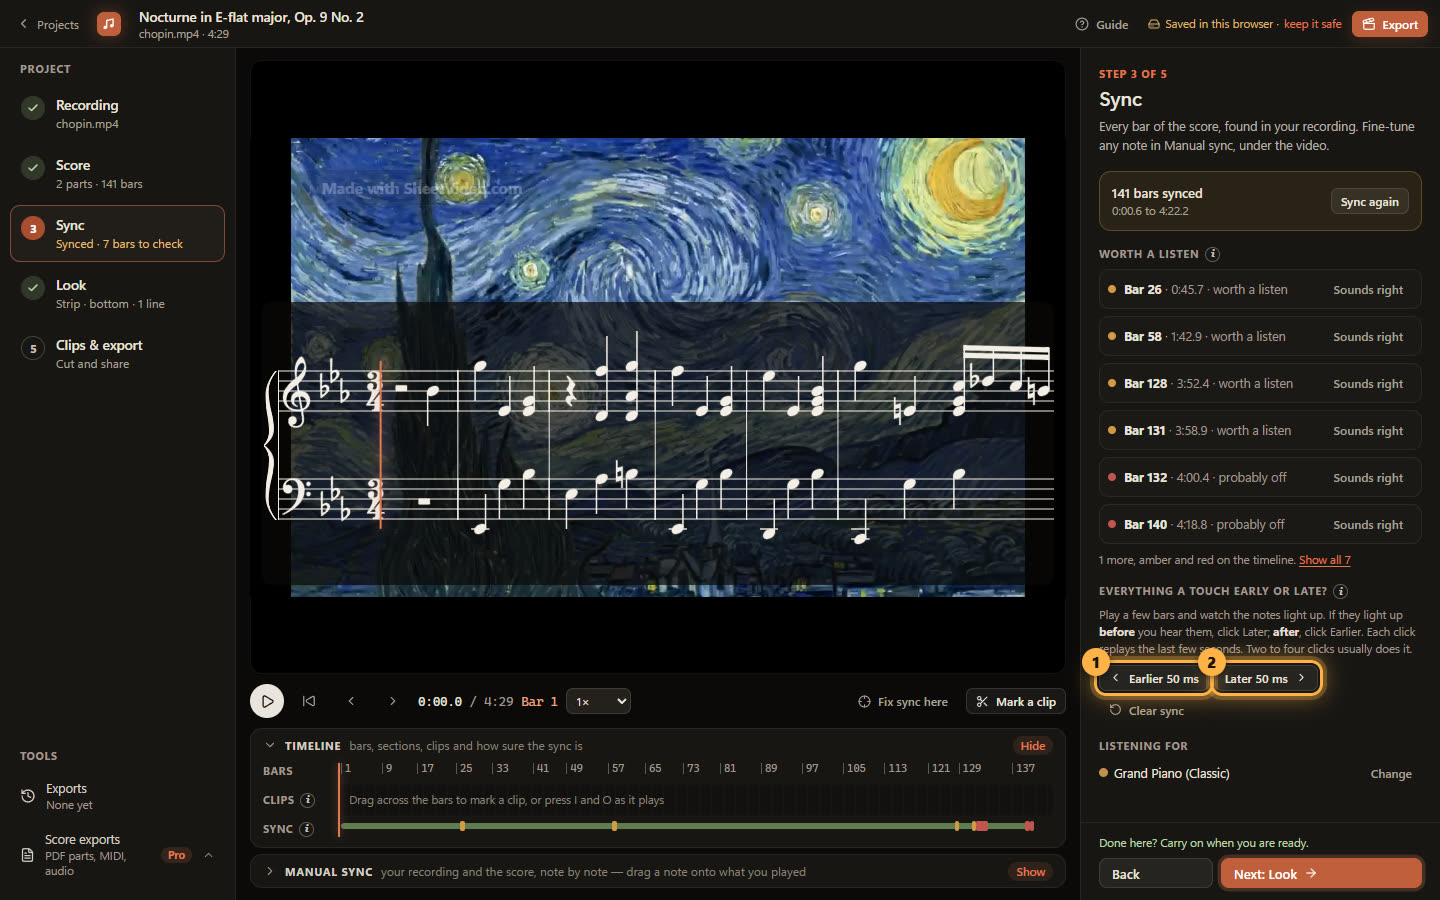This screenshot has width=1440, height=900.
Task: Collapse Score exports chevron
Action: coord(209,855)
